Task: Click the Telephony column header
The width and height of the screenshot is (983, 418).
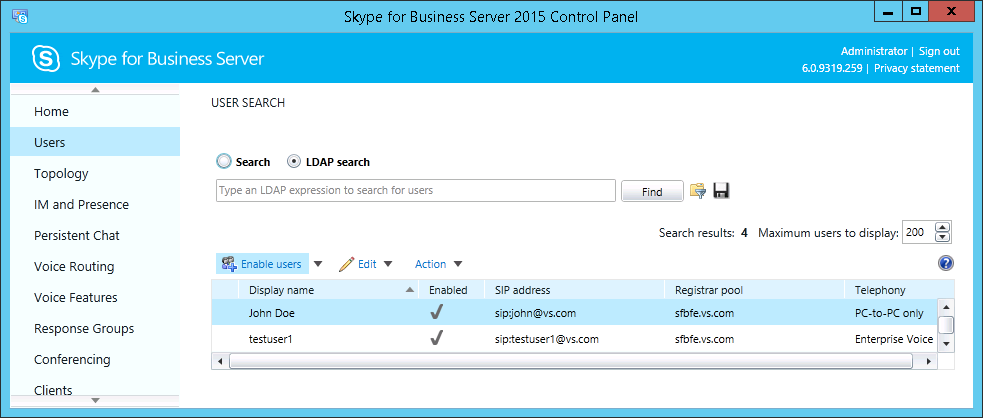Action: coord(900,290)
